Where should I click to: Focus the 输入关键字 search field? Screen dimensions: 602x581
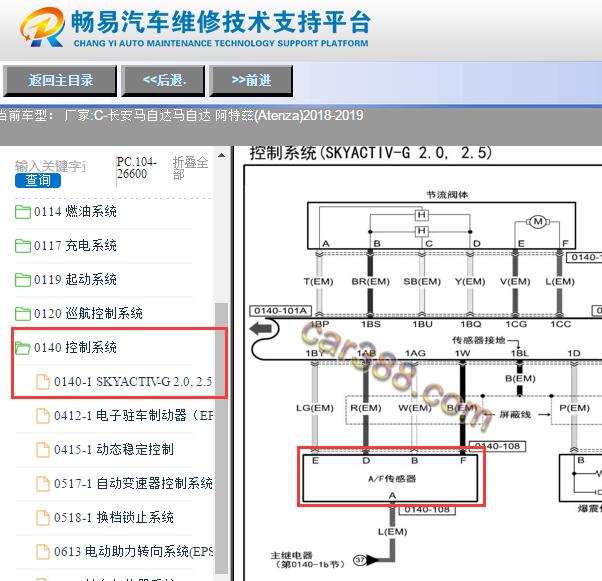tap(50, 166)
